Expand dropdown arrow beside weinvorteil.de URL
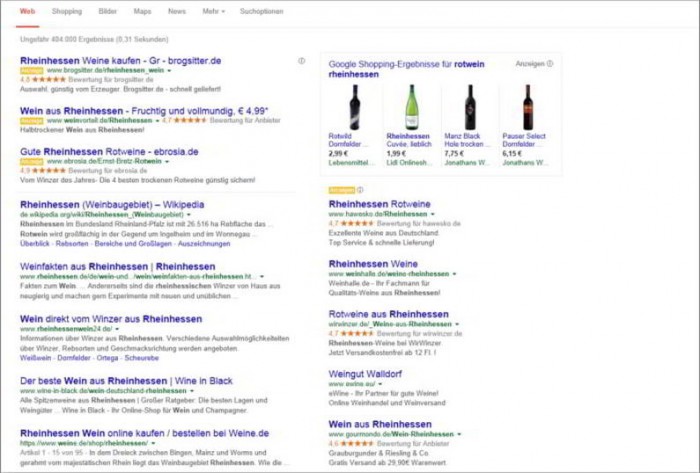 pyautogui.click(x=157, y=120)
